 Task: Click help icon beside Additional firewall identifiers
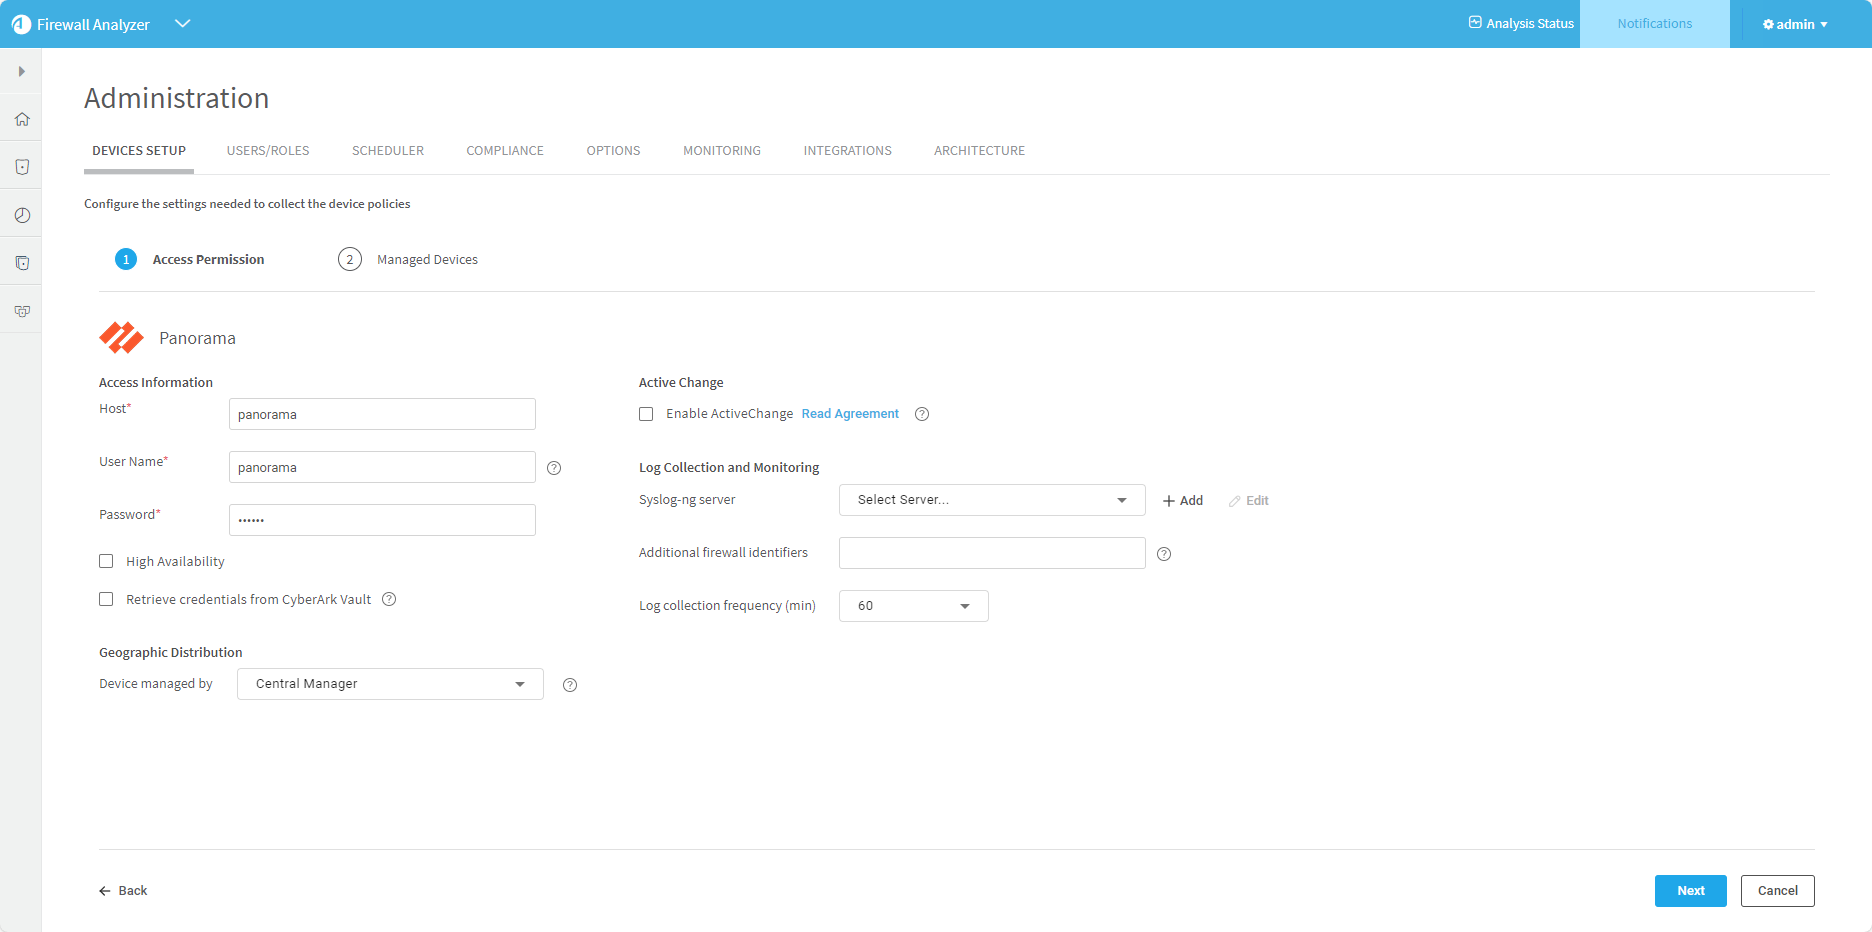click(x=1164, y=554)
